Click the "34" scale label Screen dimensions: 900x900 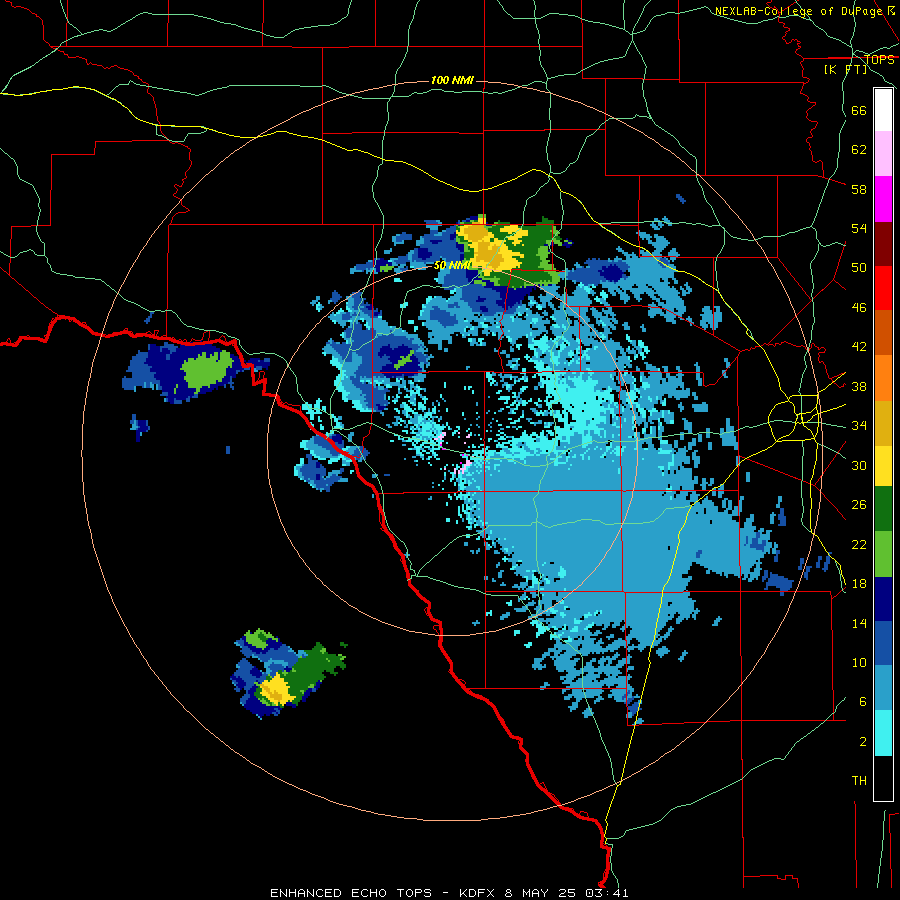859,426
